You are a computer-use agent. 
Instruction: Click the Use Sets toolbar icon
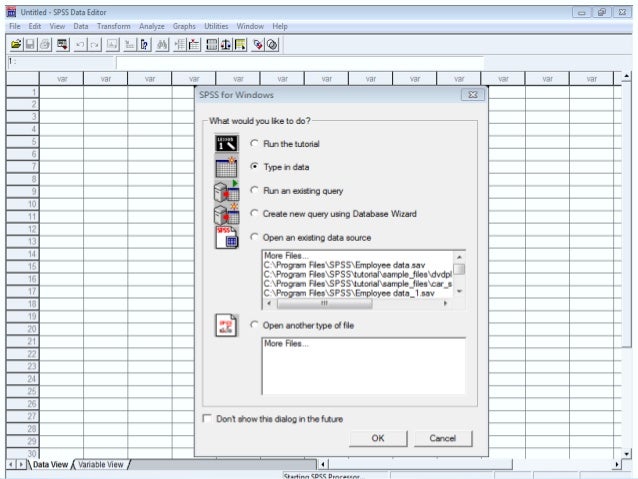(x=272, y=44)
